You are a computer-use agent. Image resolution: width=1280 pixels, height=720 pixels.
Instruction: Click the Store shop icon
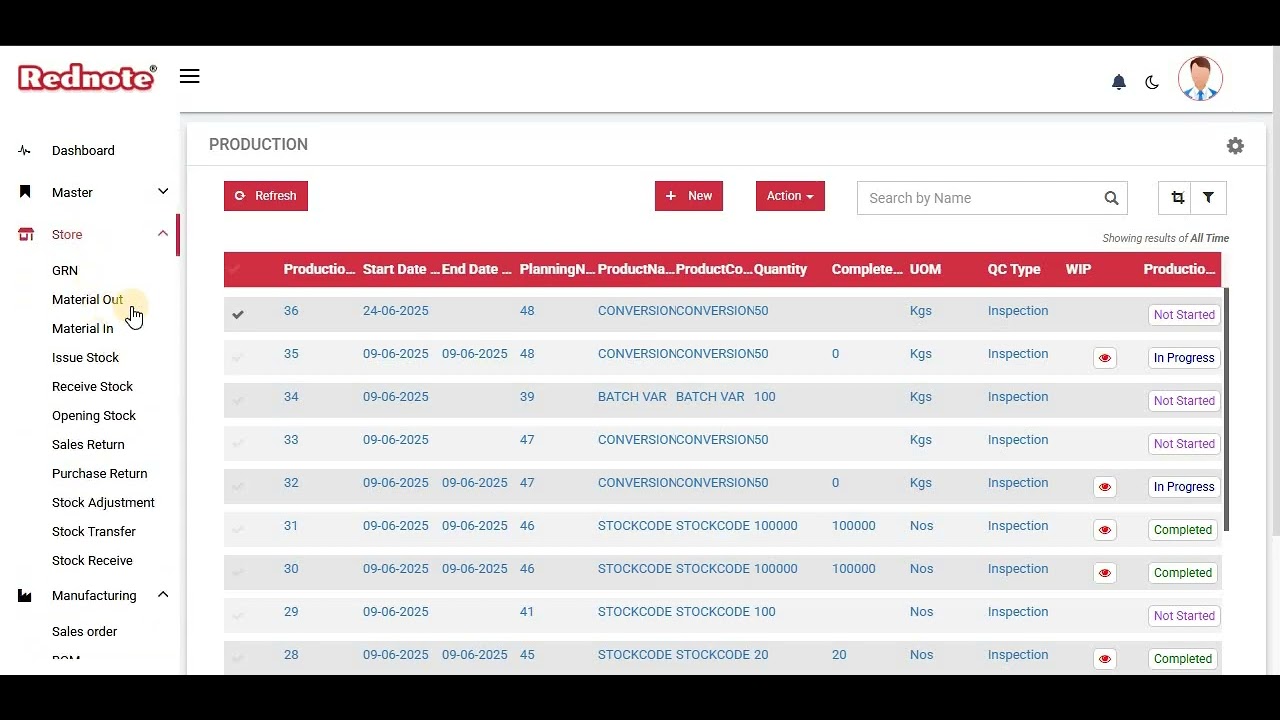(x=26, y=234)
